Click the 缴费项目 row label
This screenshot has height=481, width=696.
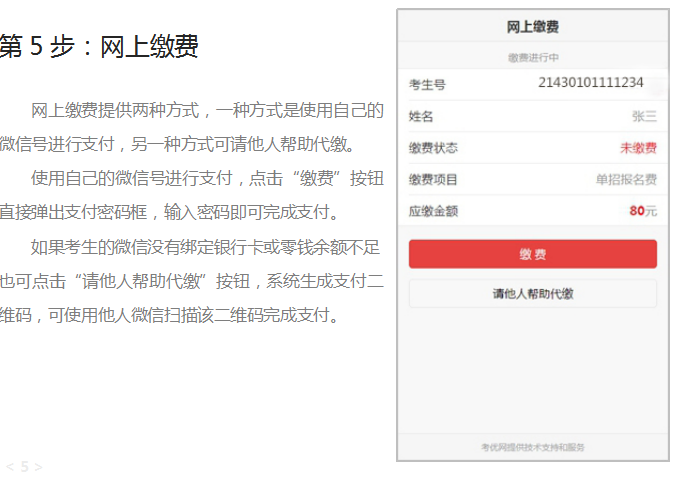click(433, 180)
